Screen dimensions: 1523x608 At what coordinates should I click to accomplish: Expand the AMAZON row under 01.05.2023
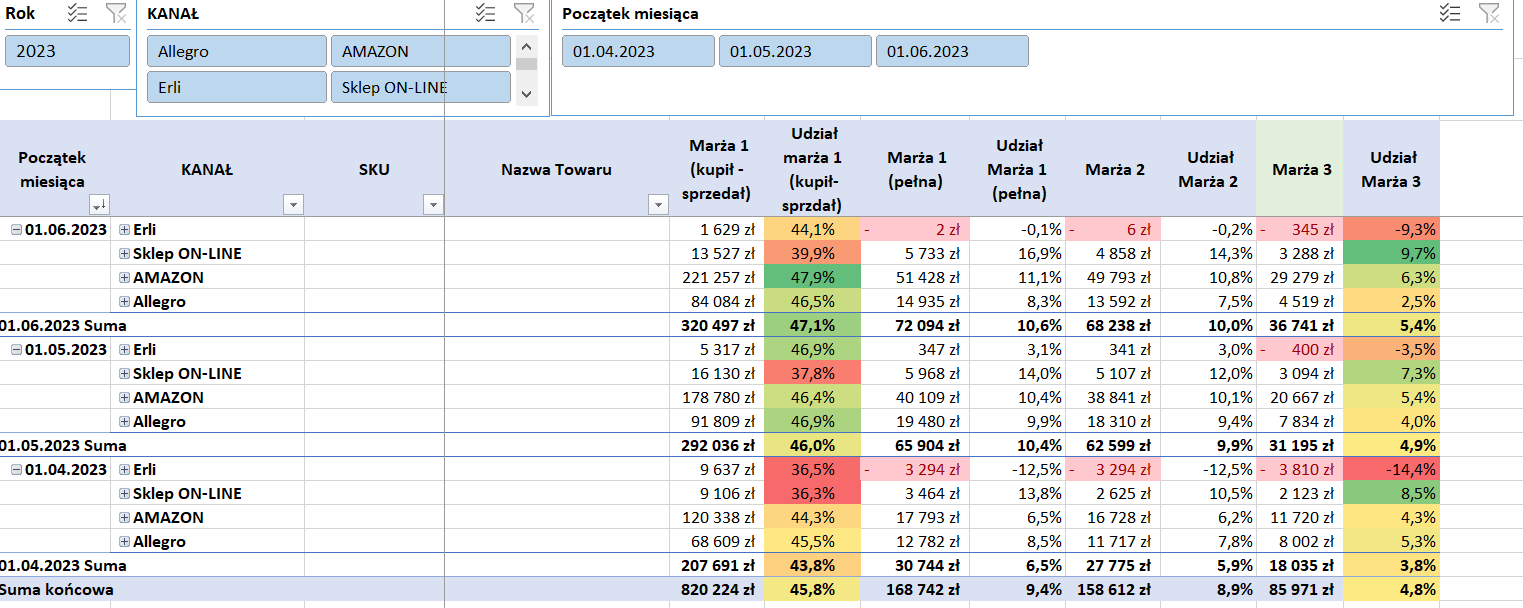point(125,398)
